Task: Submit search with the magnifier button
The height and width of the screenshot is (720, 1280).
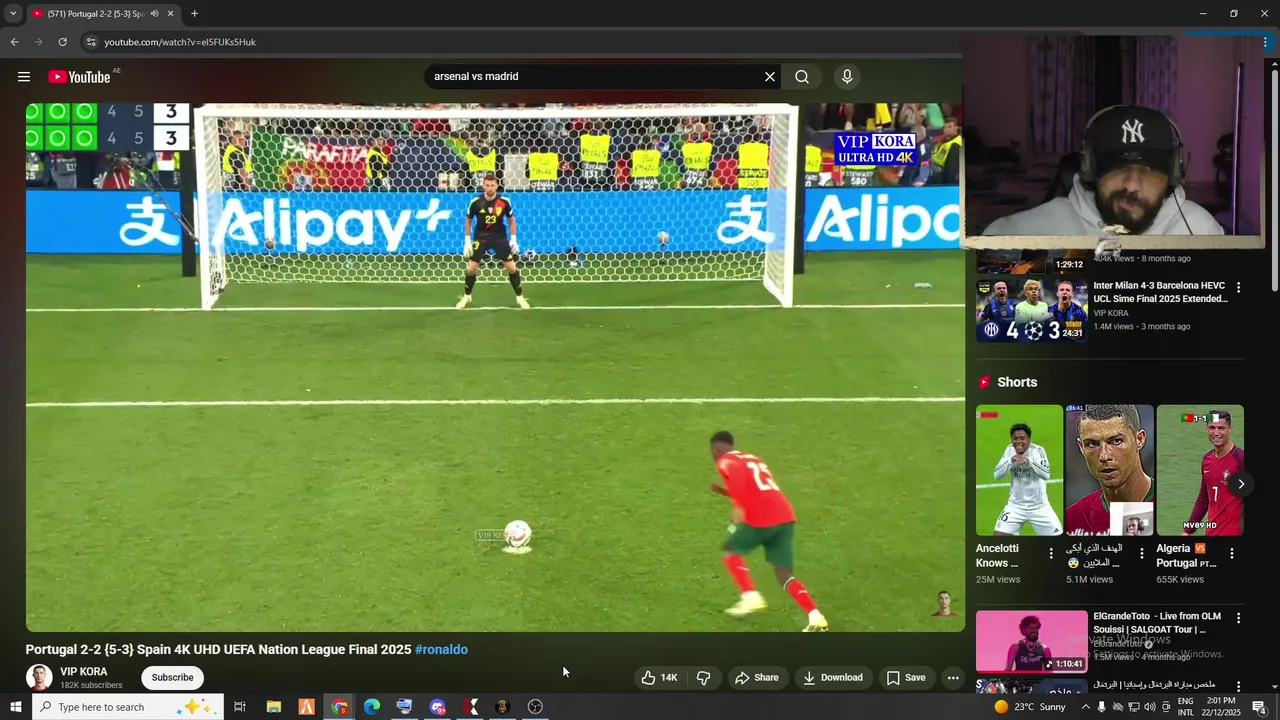Action: point(802,77)
